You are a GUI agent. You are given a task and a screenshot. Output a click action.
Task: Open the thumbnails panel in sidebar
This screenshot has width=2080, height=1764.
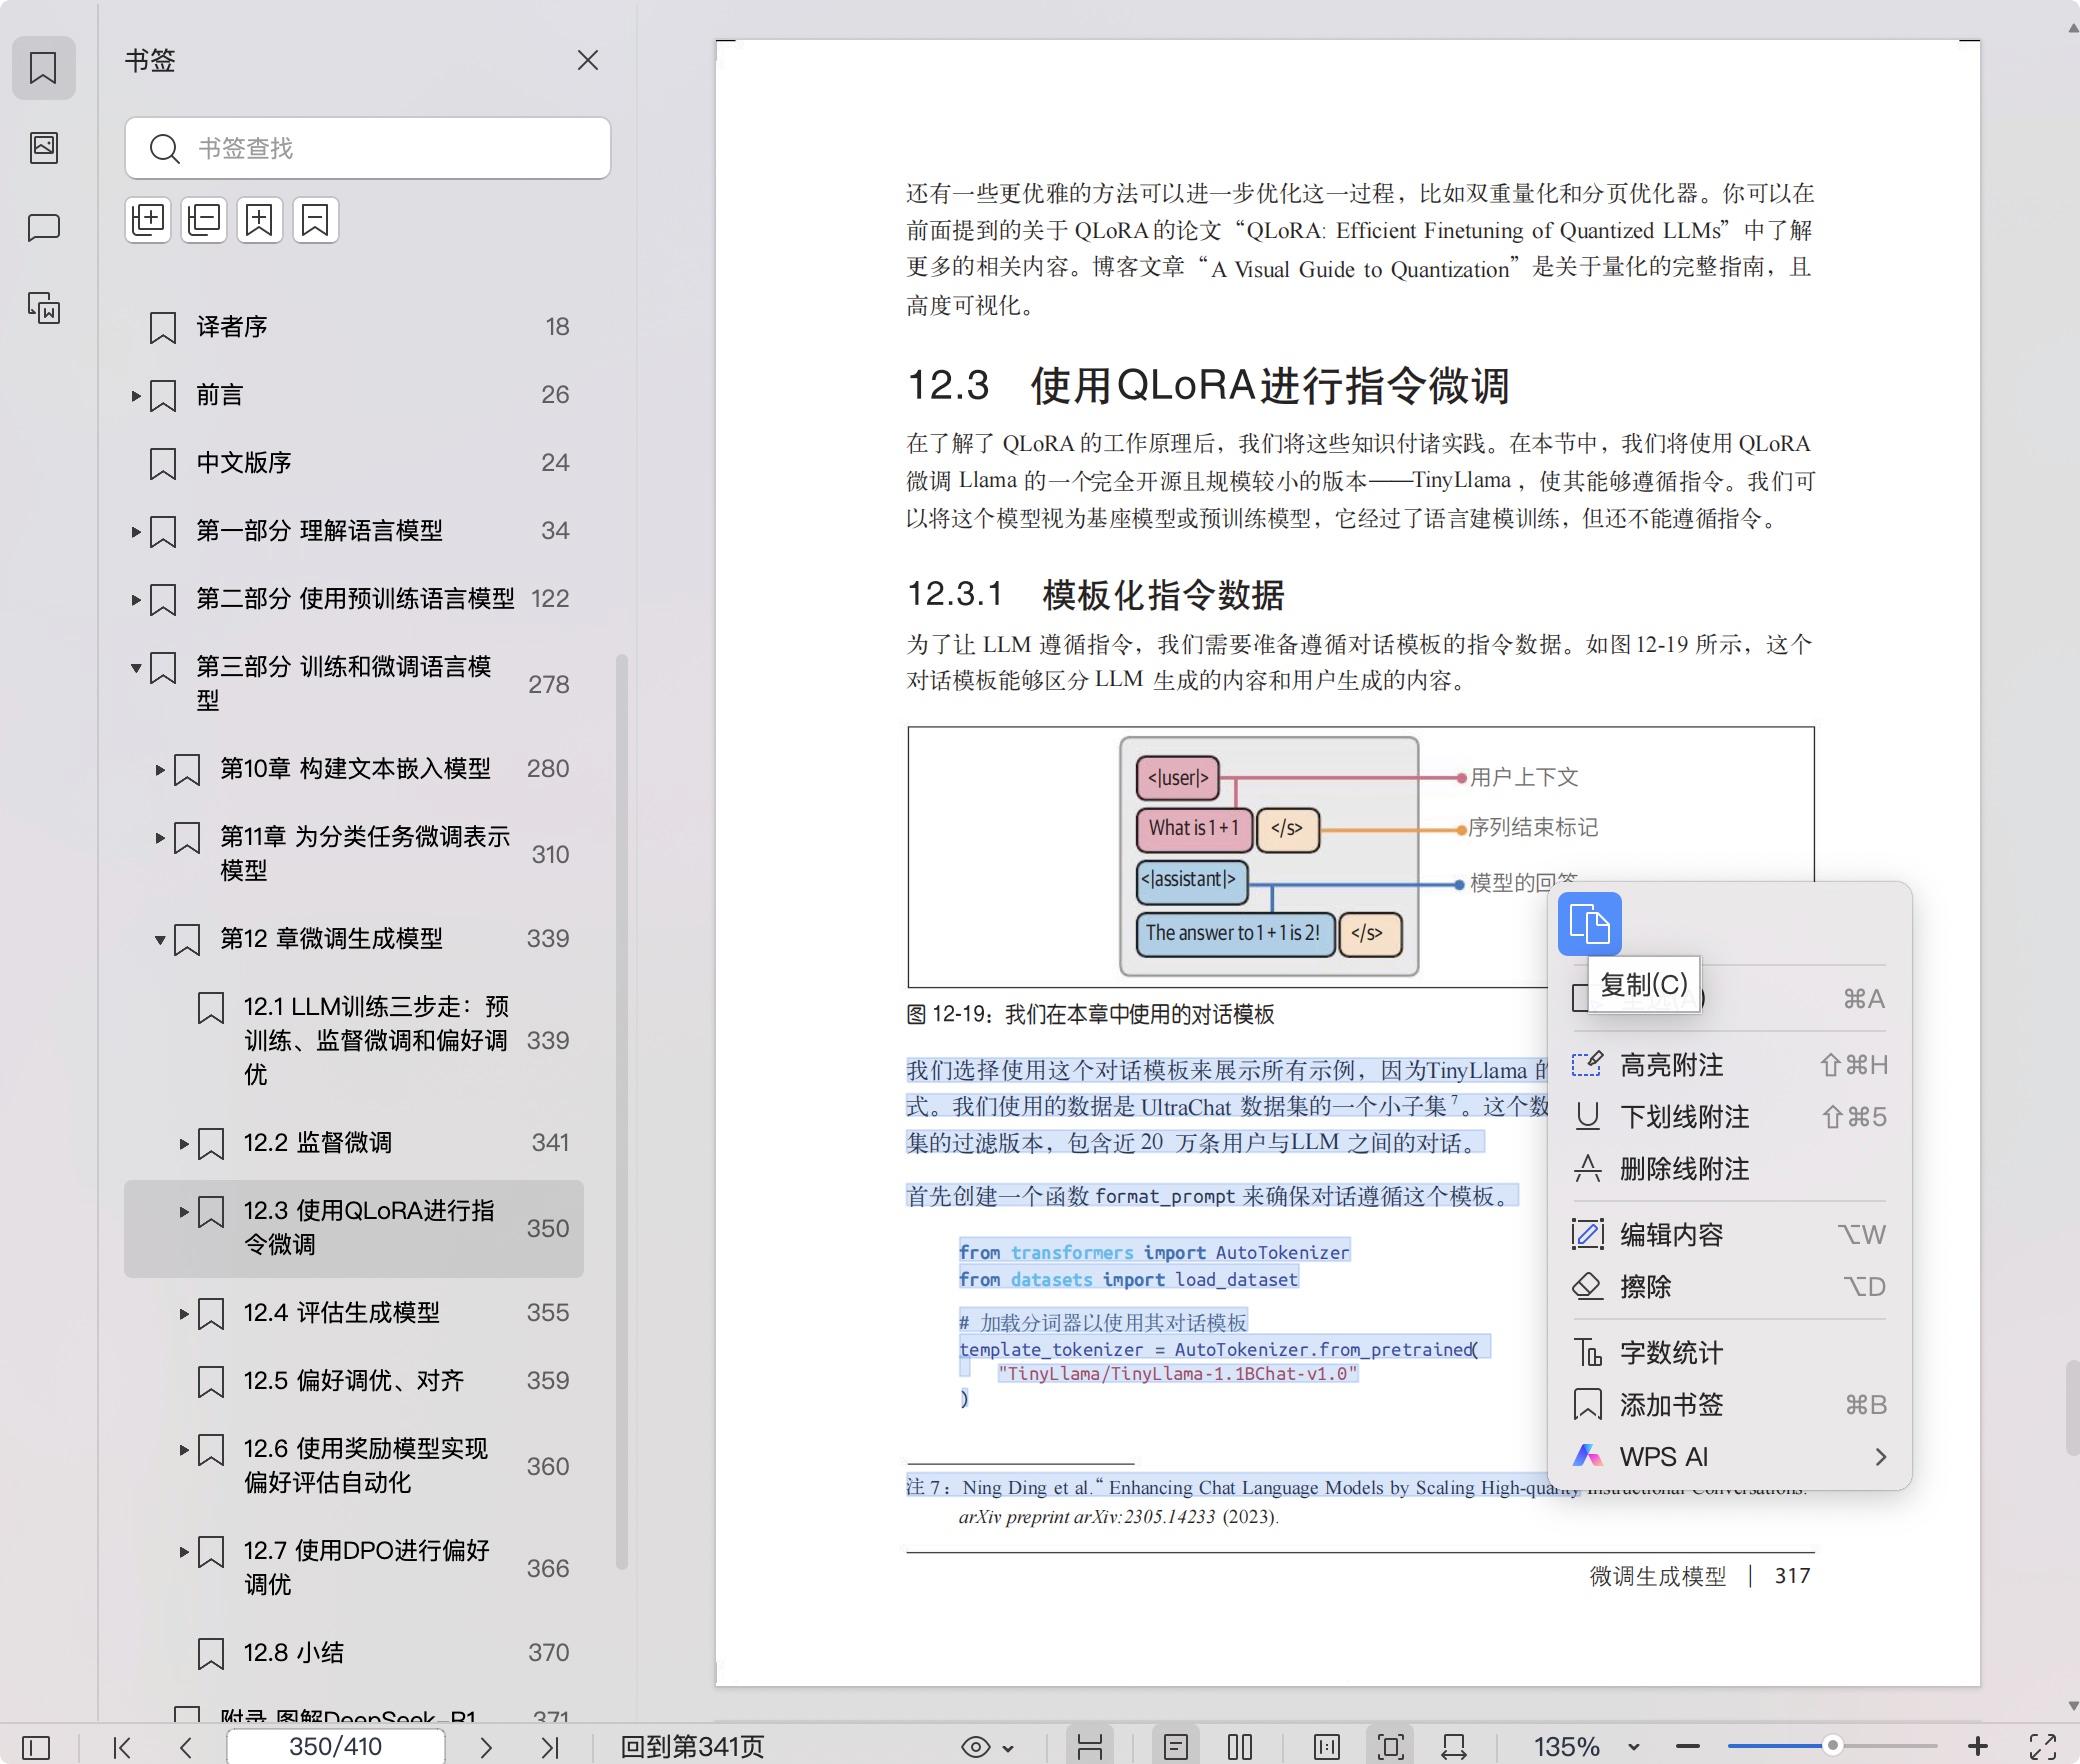pyautogui.click(x=44, y=148)
